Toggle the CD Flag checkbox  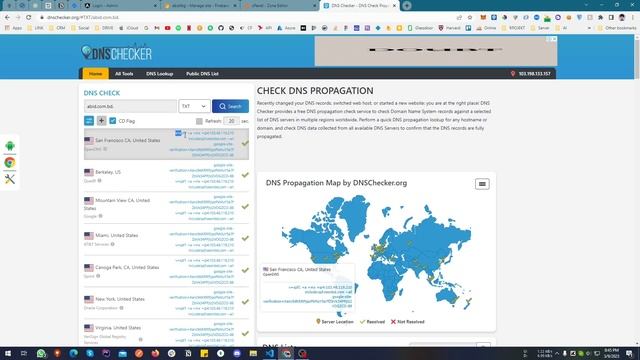[113, 121]
